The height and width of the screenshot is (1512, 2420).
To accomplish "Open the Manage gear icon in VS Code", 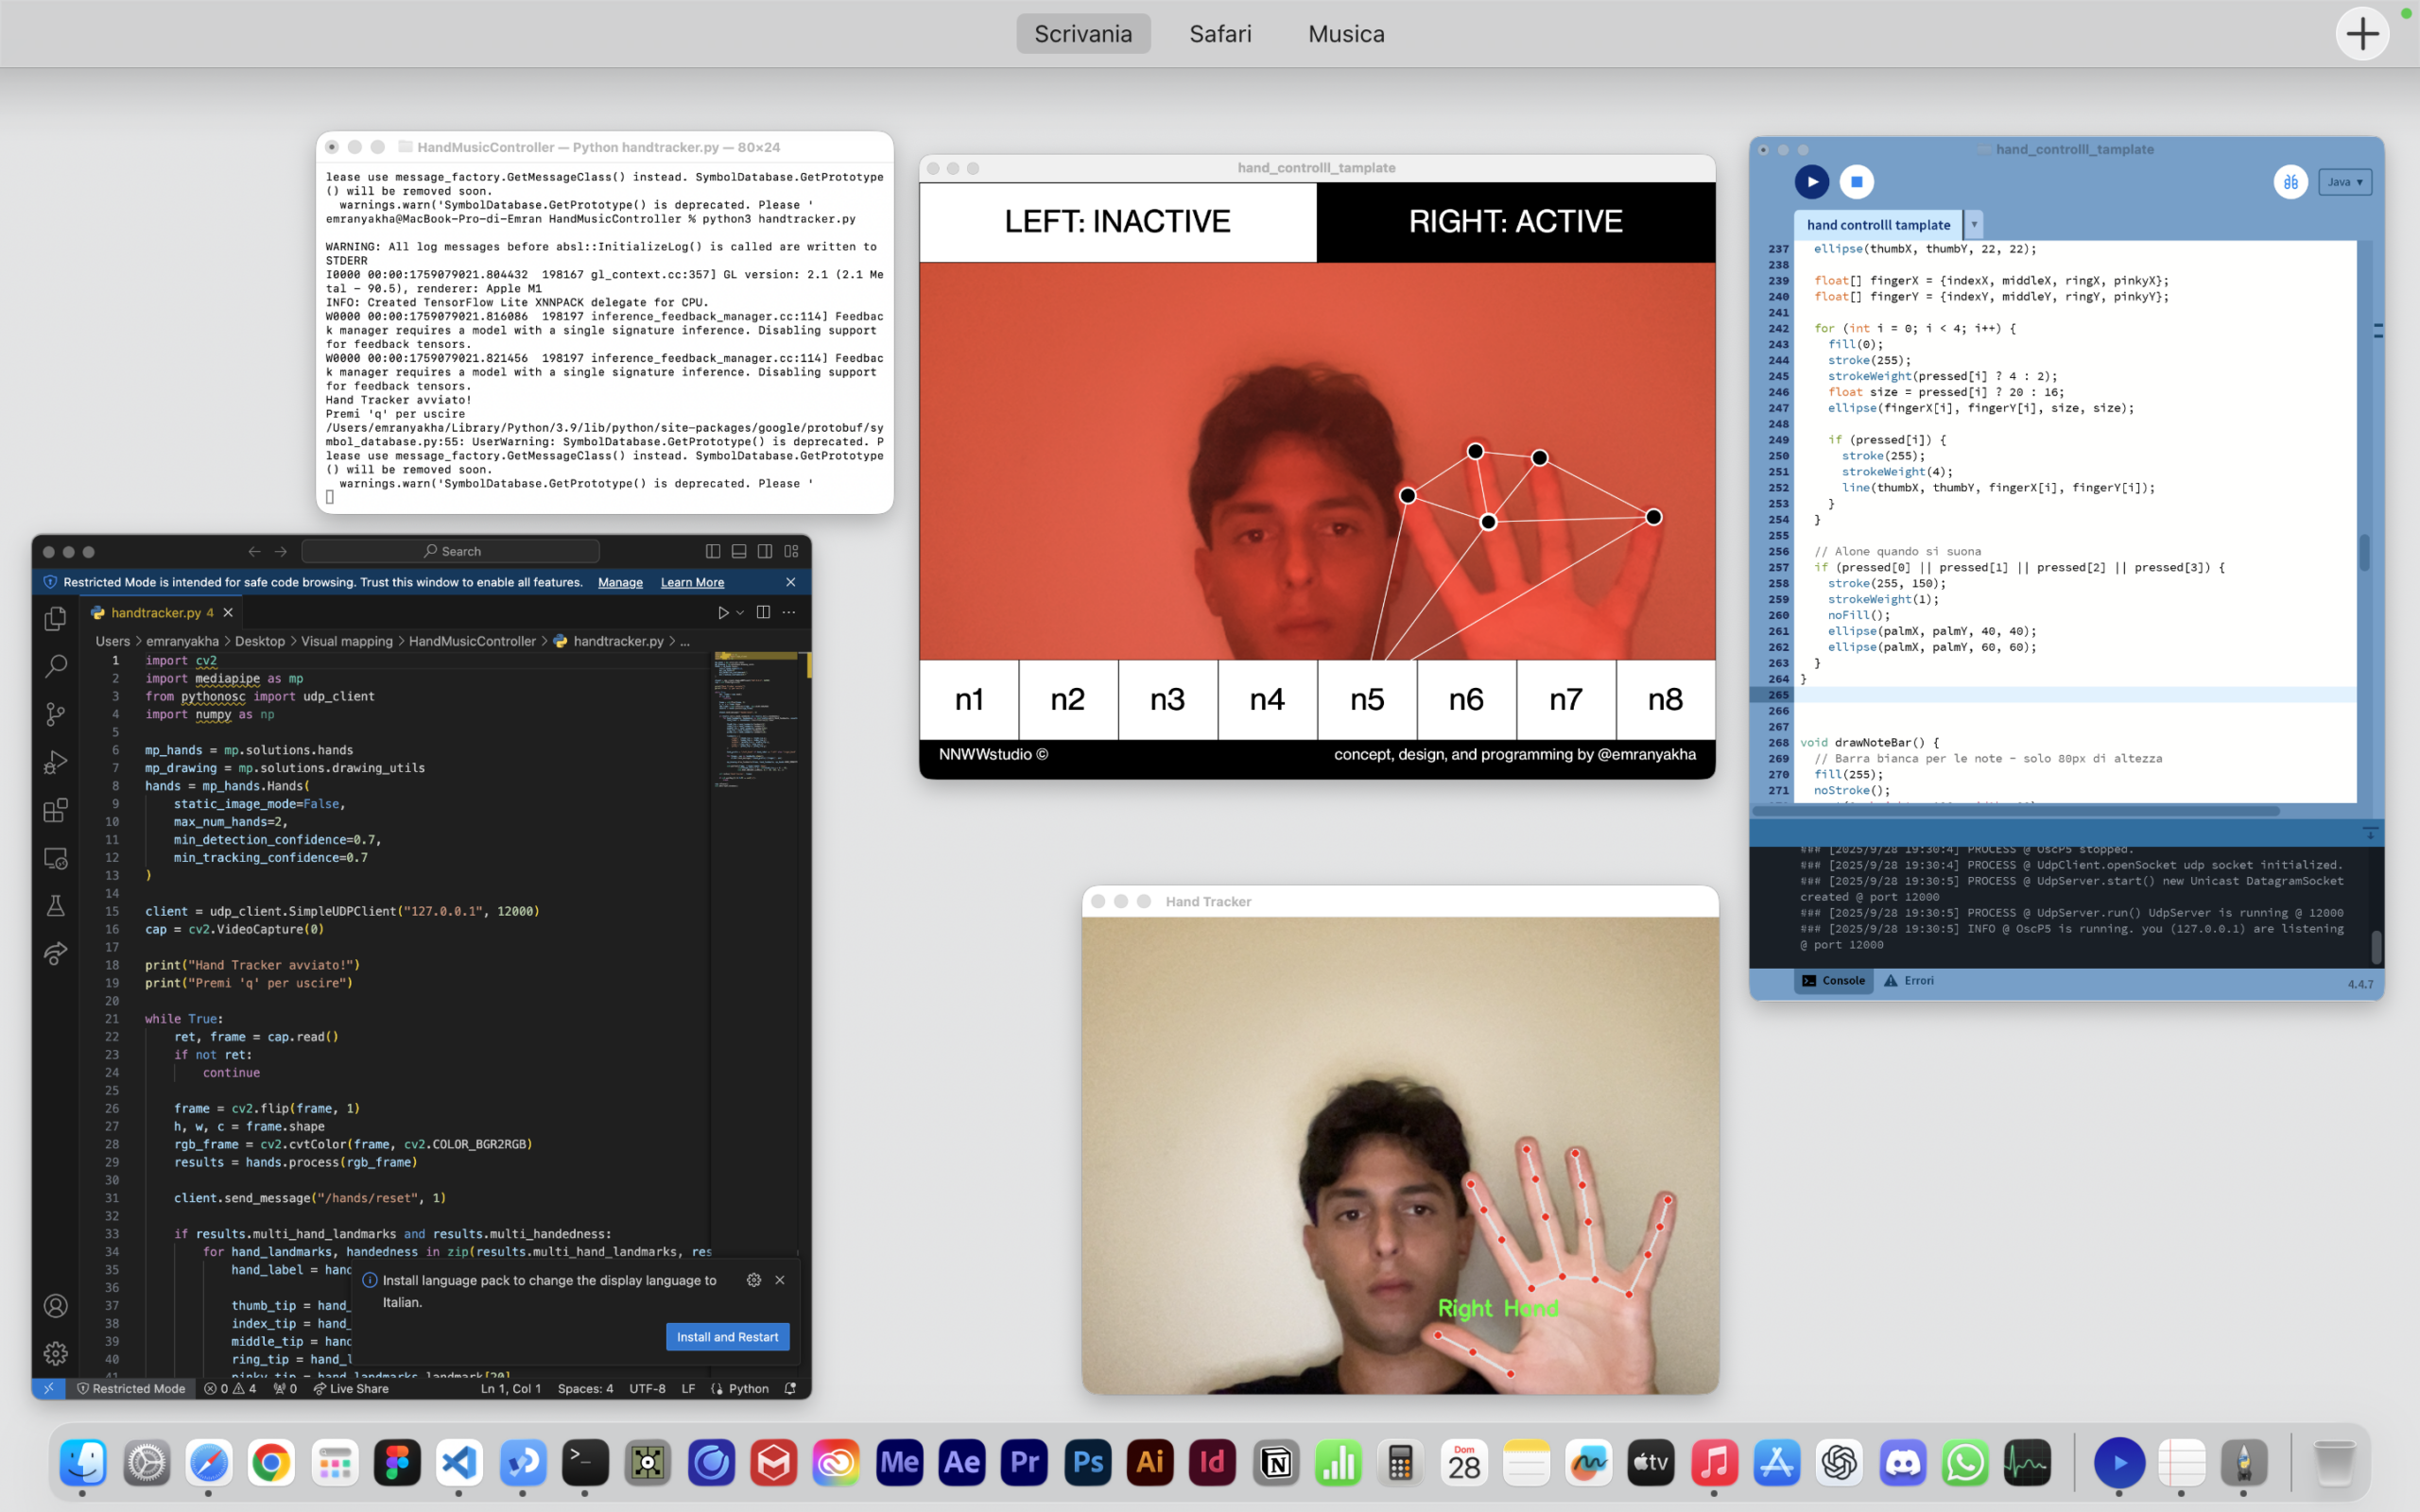I will point(56,1353).
